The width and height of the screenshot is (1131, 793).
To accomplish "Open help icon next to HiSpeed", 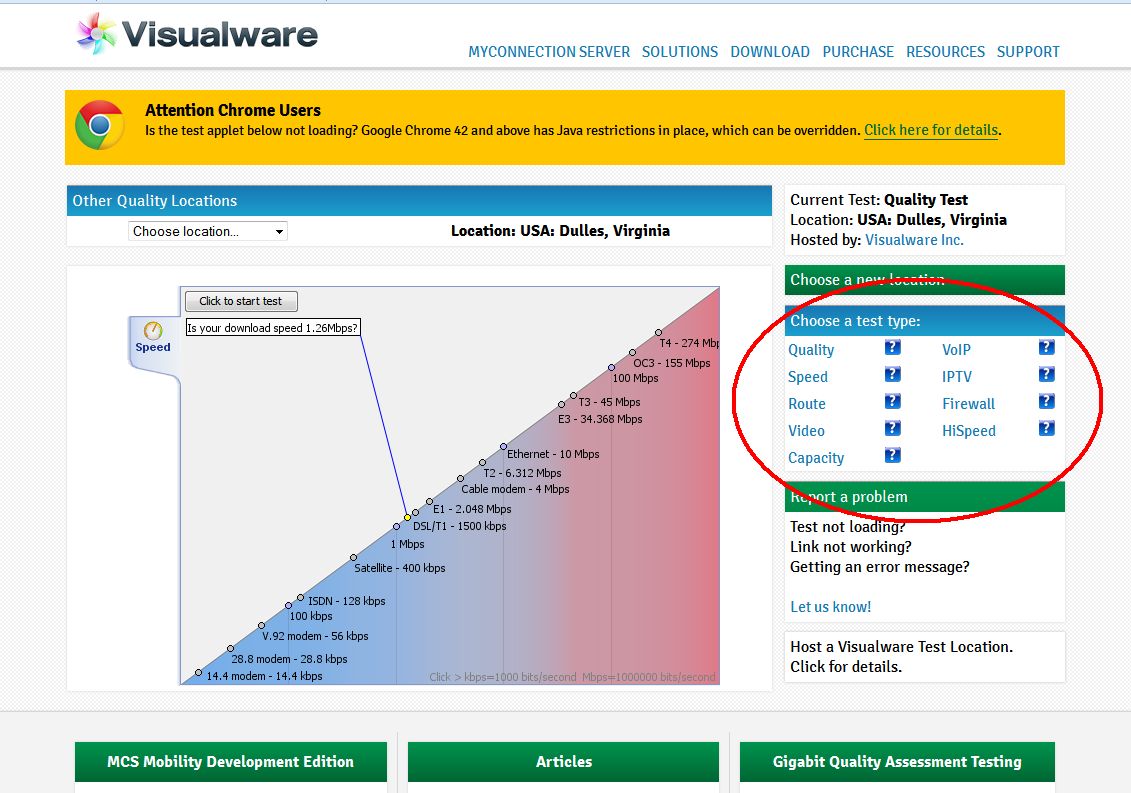I will pyautogui.click(x=1047, y=429).
